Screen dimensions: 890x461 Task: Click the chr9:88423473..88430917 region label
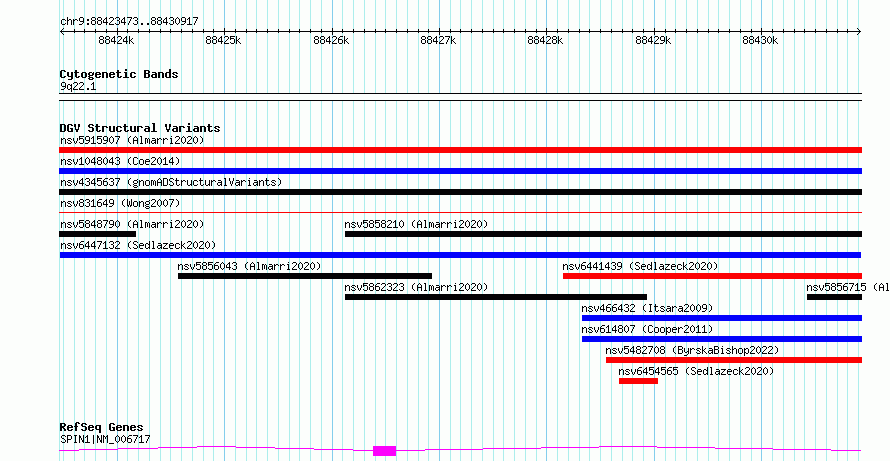pos(129,21)
